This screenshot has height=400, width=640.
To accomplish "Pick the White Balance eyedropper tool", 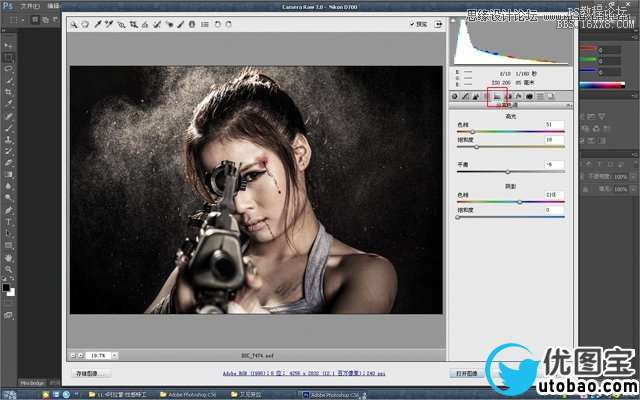I will coord(98,24).
